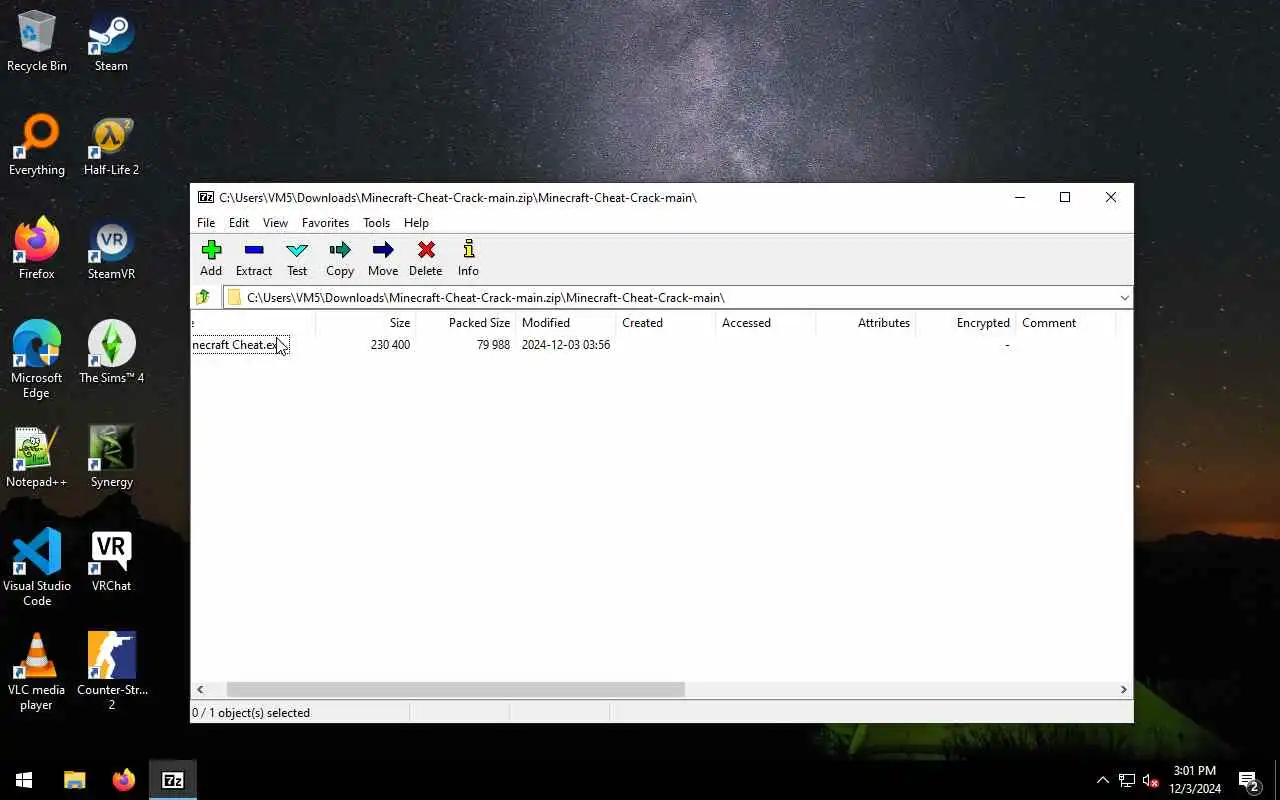
Task: Select The Sims 4 desktop icon
Action: pyautogui.click(x=111, y=354)
